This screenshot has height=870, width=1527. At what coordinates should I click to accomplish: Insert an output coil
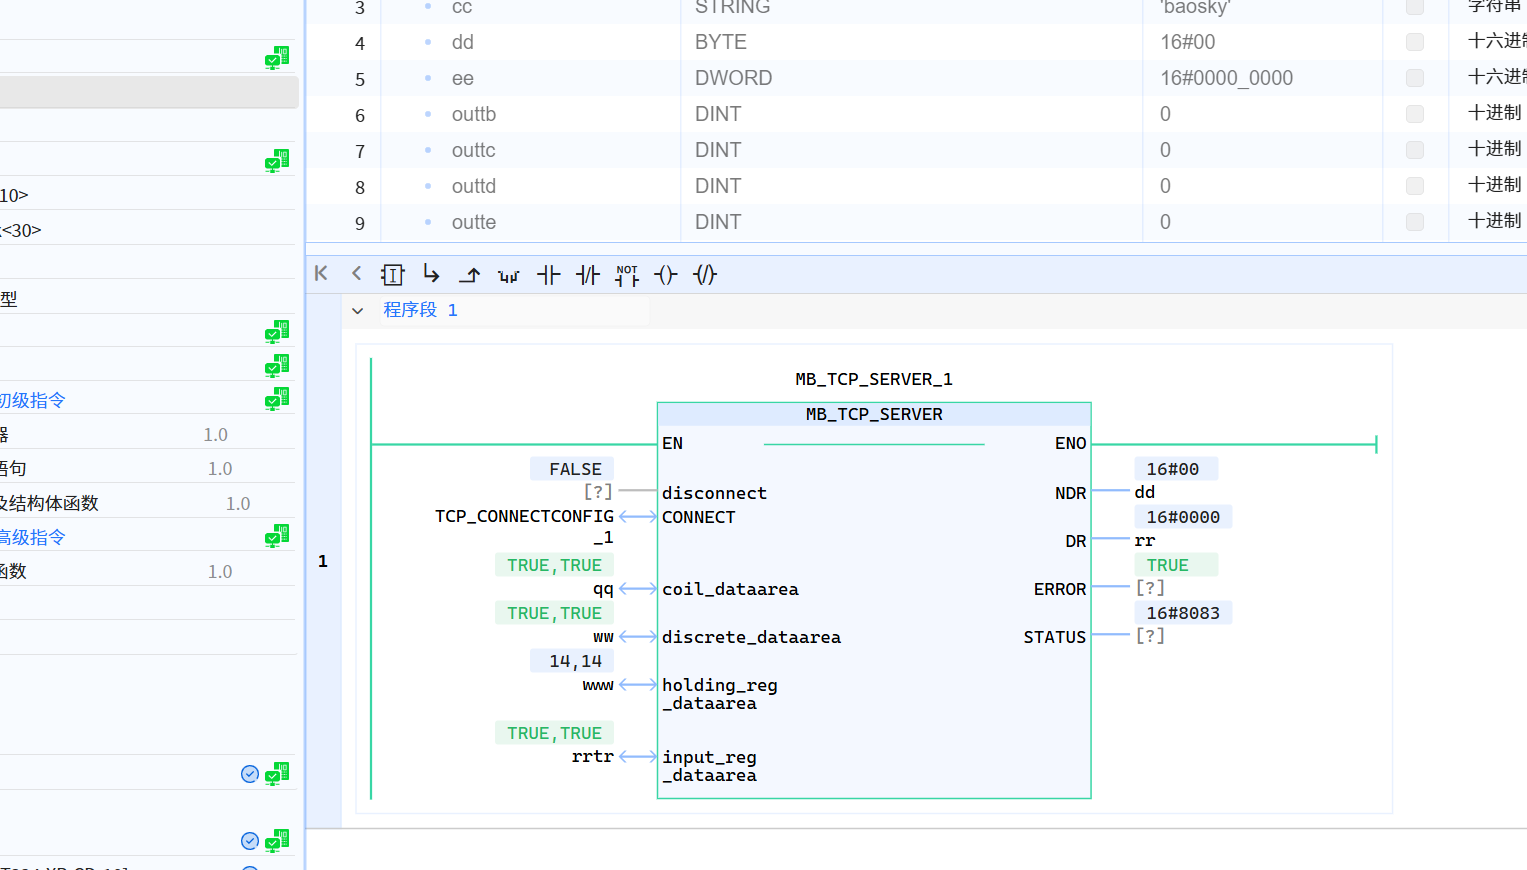click(x=666, y=275)
